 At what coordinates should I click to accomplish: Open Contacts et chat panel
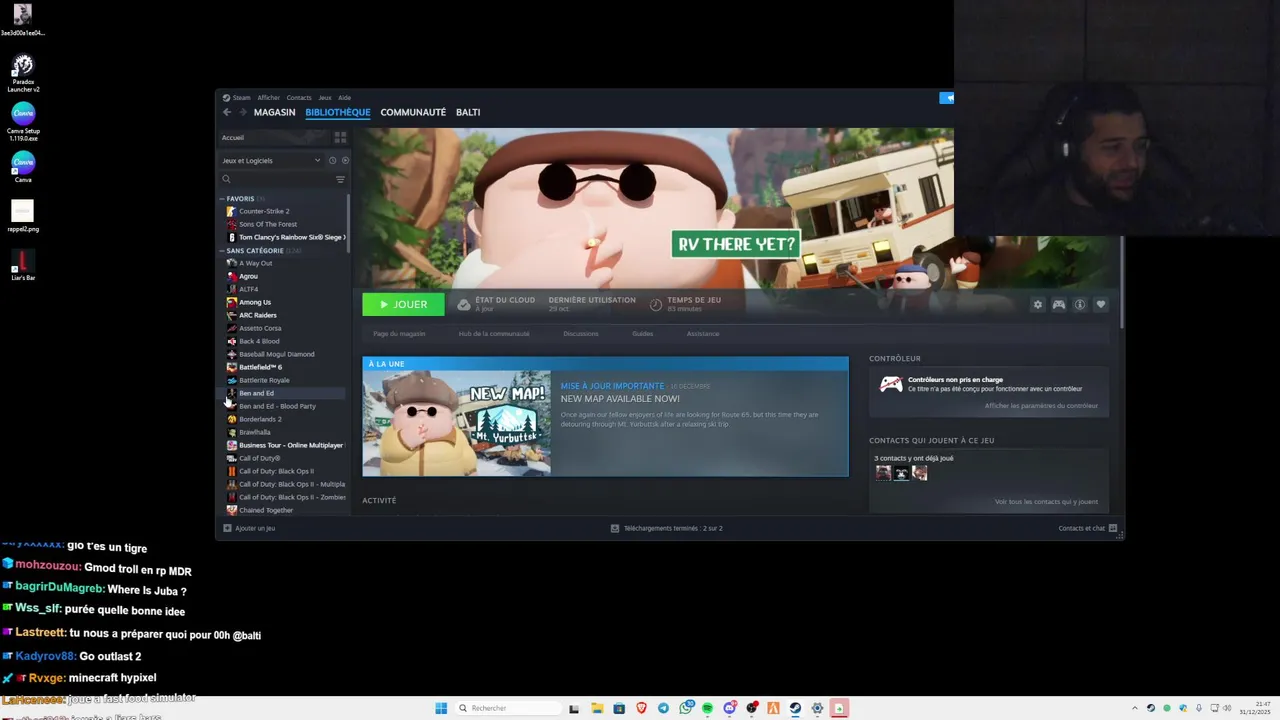point(1088,528)
